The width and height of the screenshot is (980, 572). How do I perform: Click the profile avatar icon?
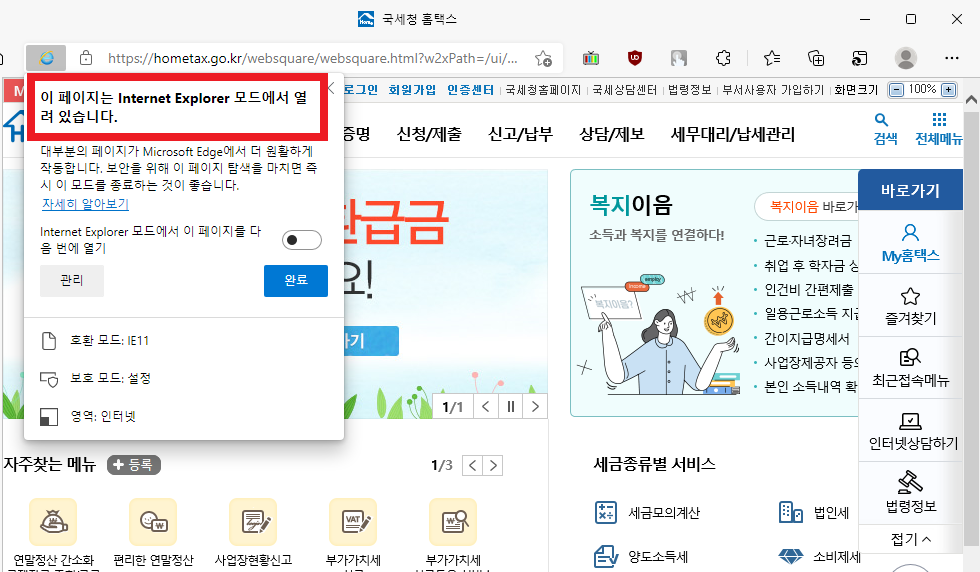click(x=906, y=58)
